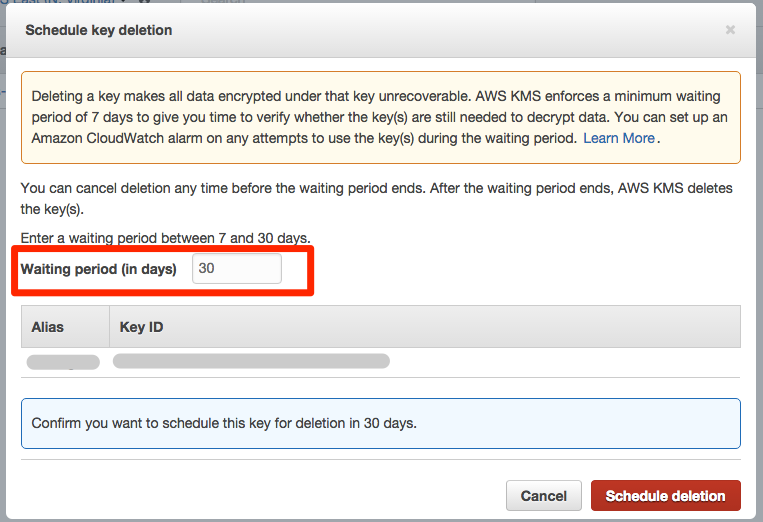Click the Key ID column header
The image size is (763, 522).
click(141, 327)
